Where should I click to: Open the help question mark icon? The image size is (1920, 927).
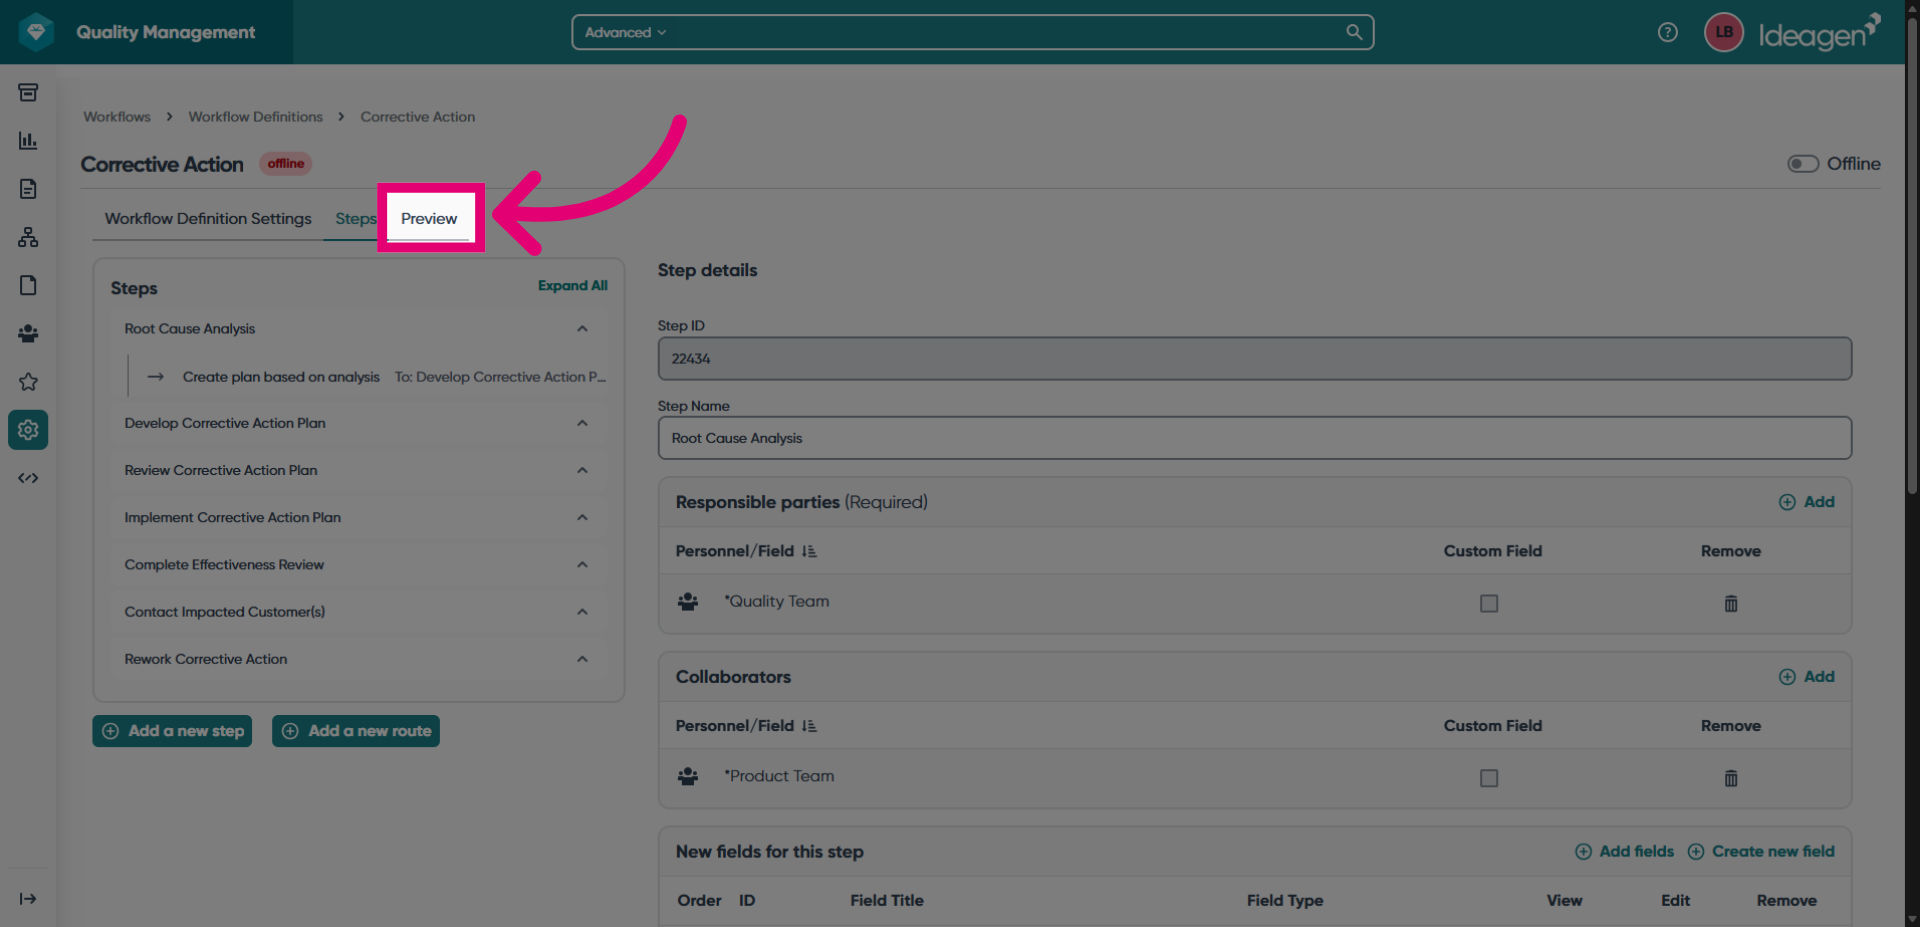coord(1667,32)
